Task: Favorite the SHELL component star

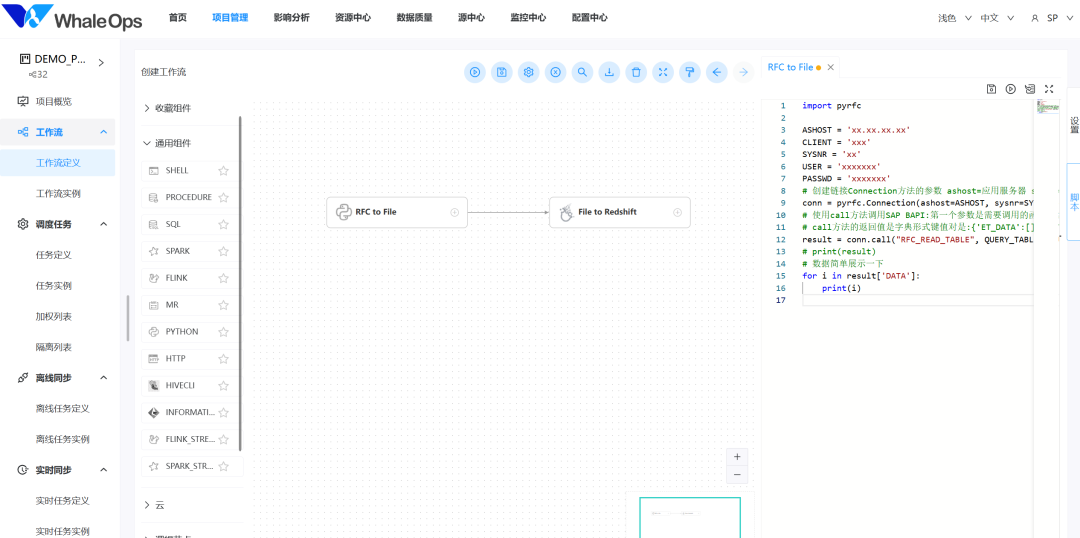Action: pos(223,171)
